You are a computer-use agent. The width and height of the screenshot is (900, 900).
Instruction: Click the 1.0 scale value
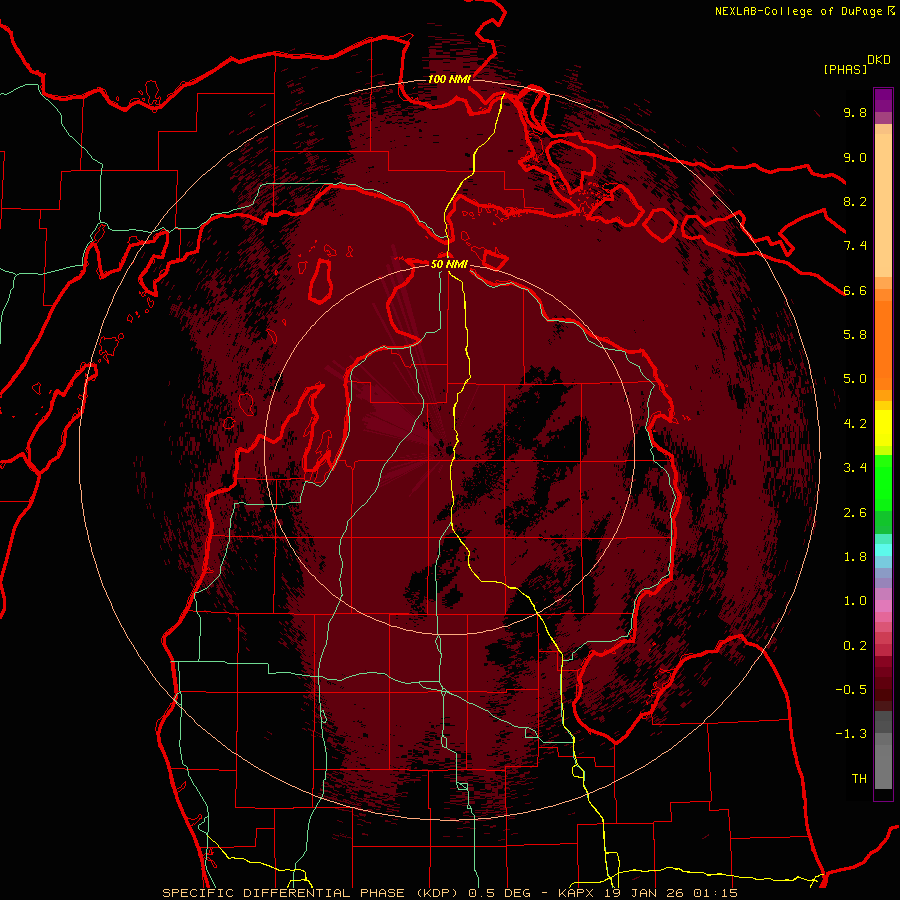pos(855,601)
